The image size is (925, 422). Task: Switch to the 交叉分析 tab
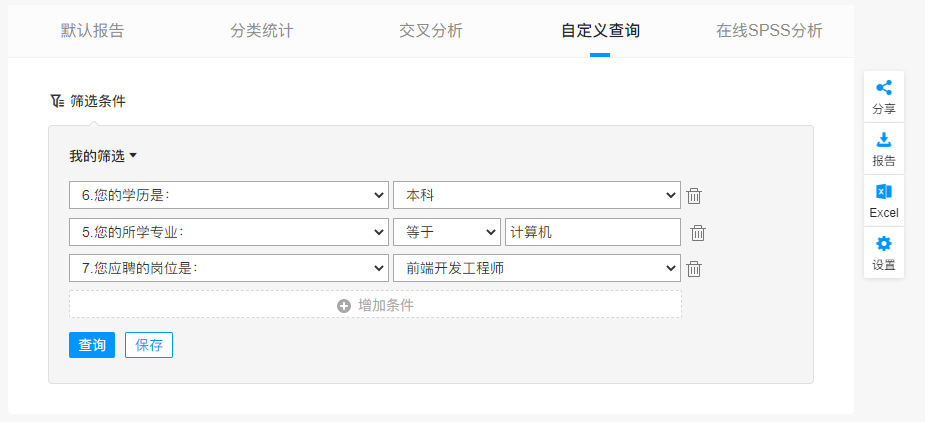point(431,31)
